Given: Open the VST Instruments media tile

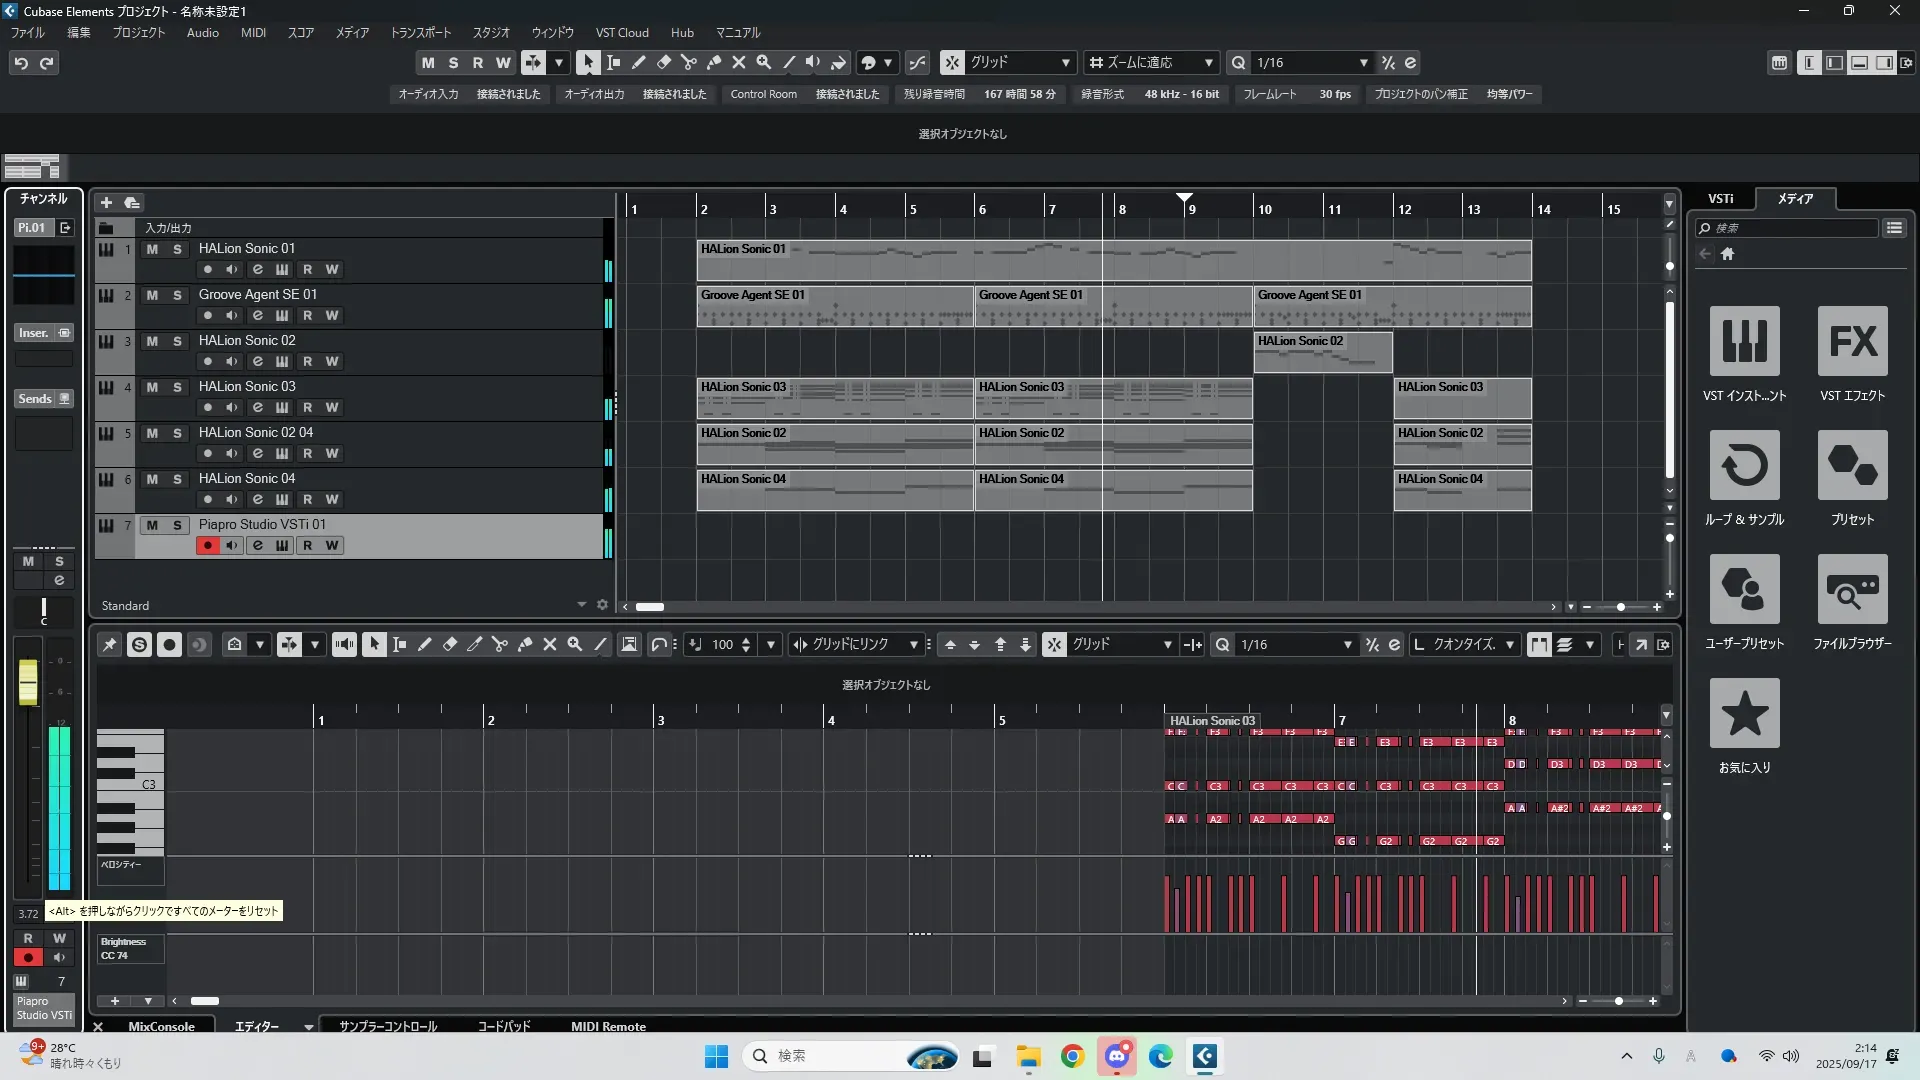Looking at the screenshot, I should pyautogui.click(x=1744, y=342).
